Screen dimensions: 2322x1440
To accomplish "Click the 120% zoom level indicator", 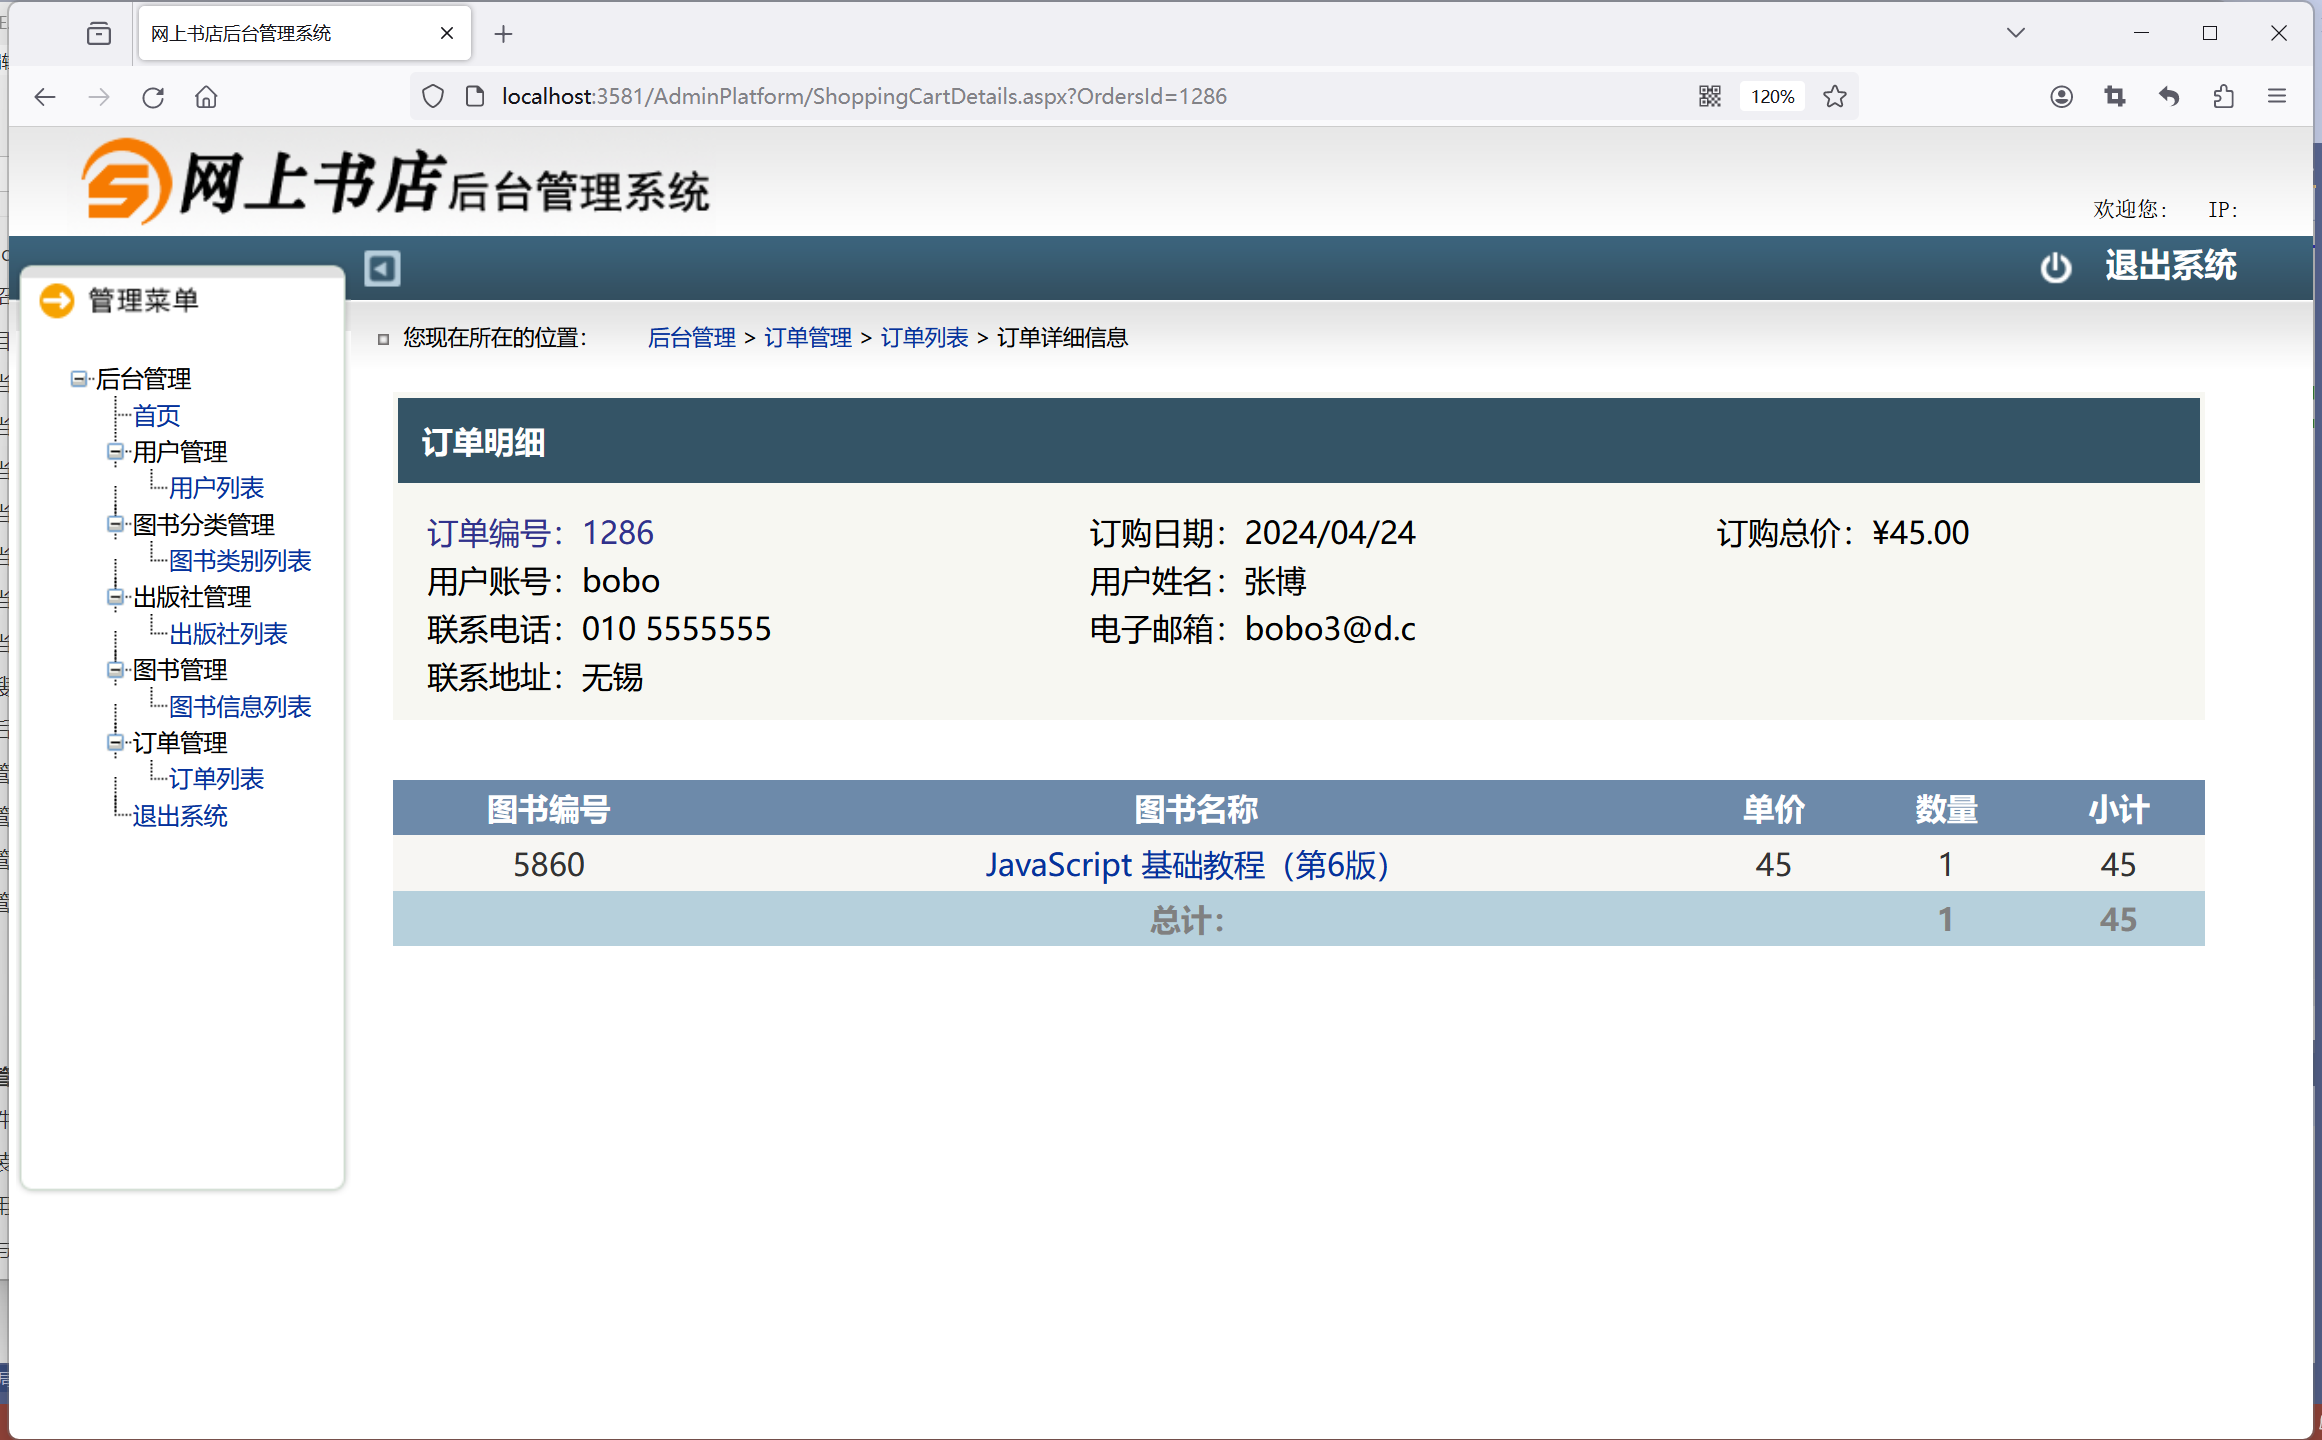I will point(1772,96).
